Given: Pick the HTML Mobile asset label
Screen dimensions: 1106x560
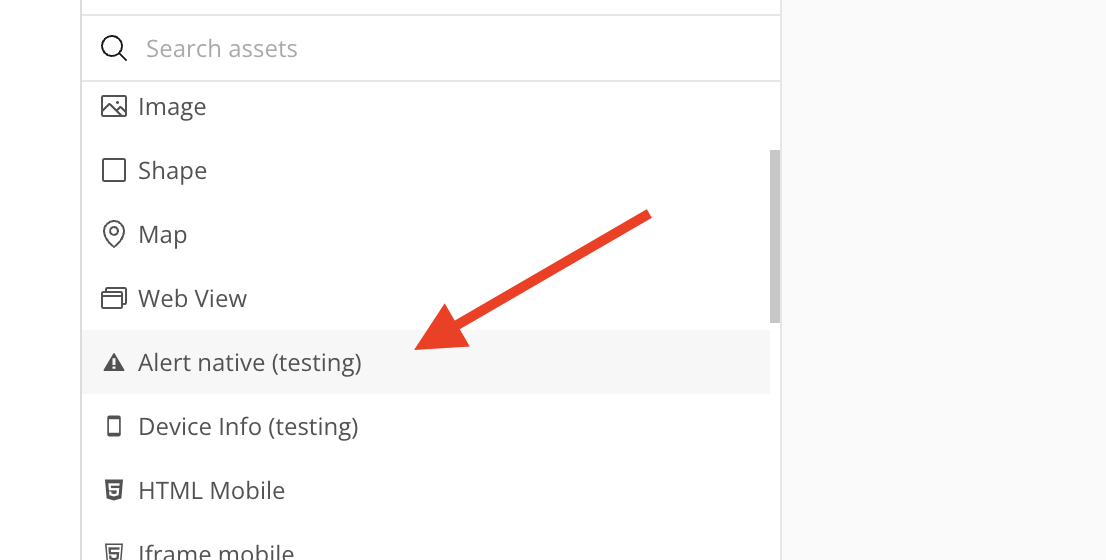Looking at the screenshot, I should (211, 491).
